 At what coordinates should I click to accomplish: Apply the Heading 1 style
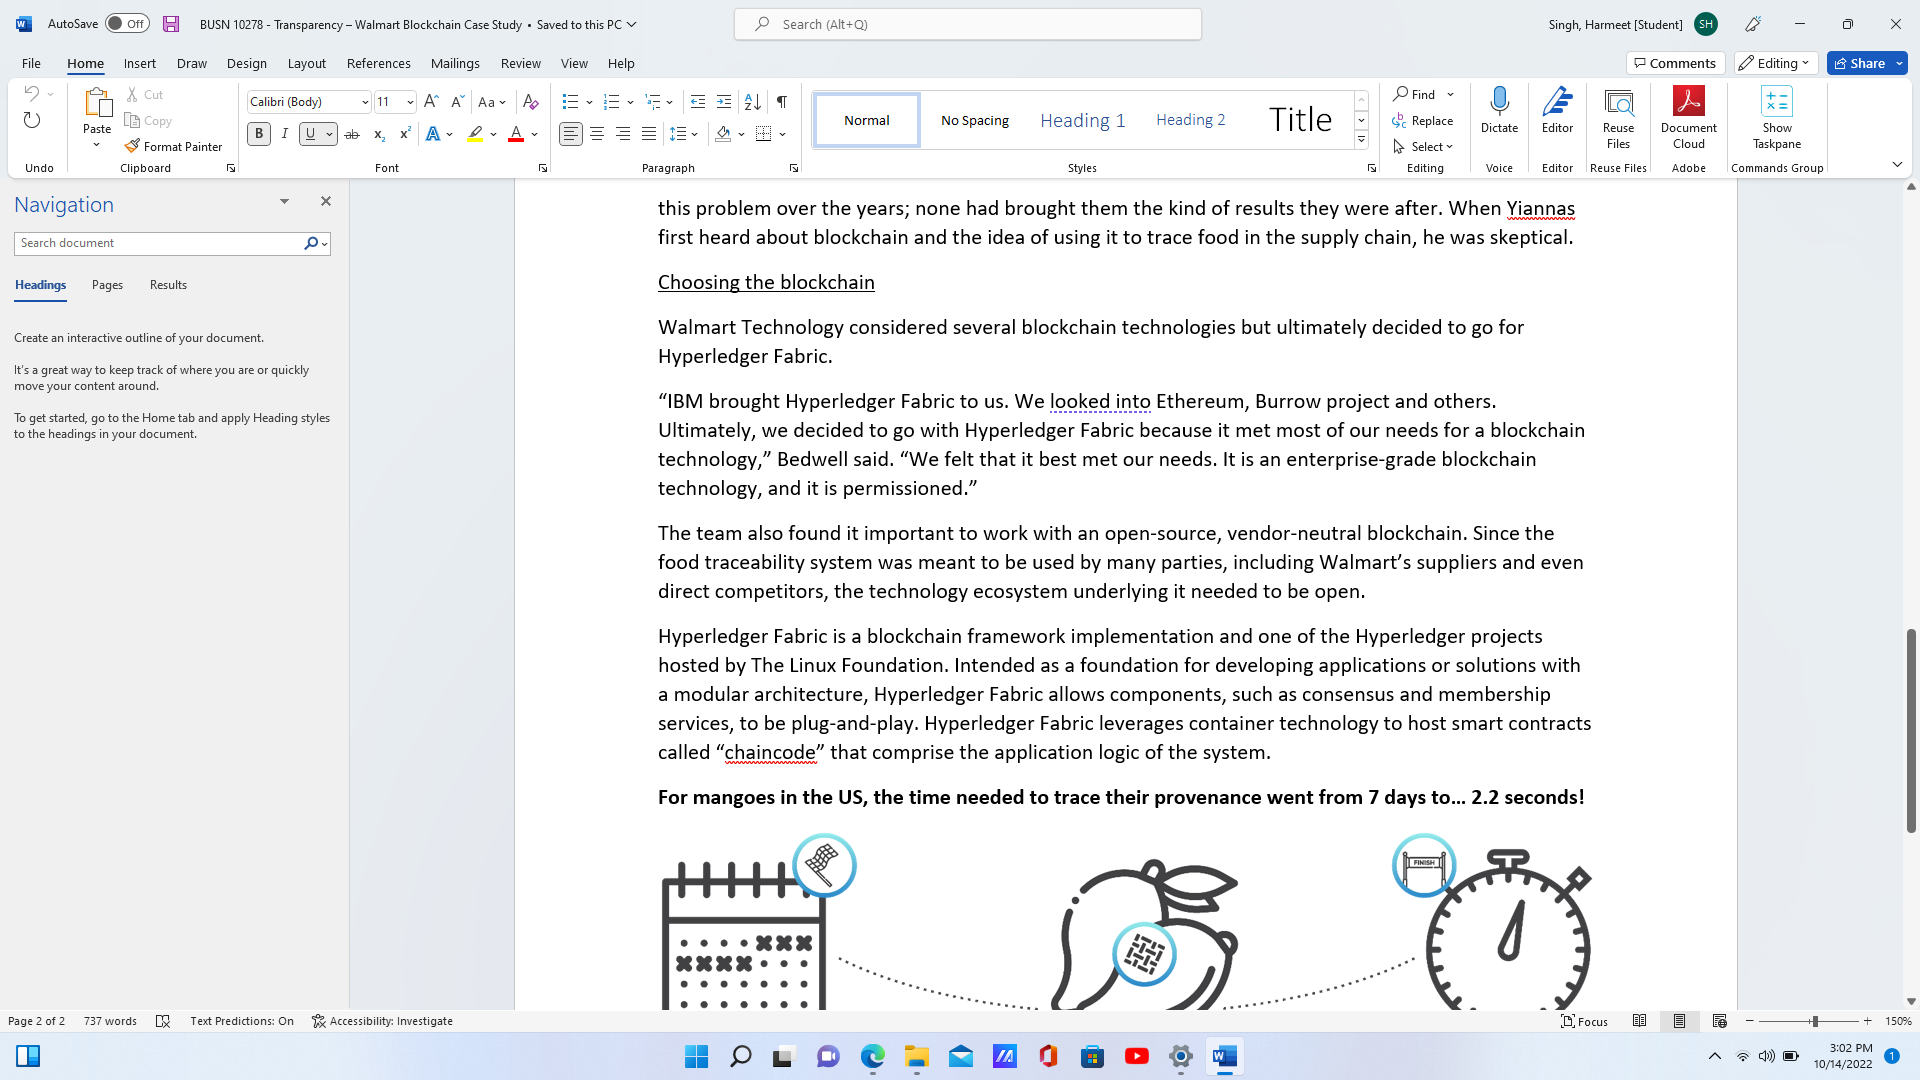[x=1082, y=120]
